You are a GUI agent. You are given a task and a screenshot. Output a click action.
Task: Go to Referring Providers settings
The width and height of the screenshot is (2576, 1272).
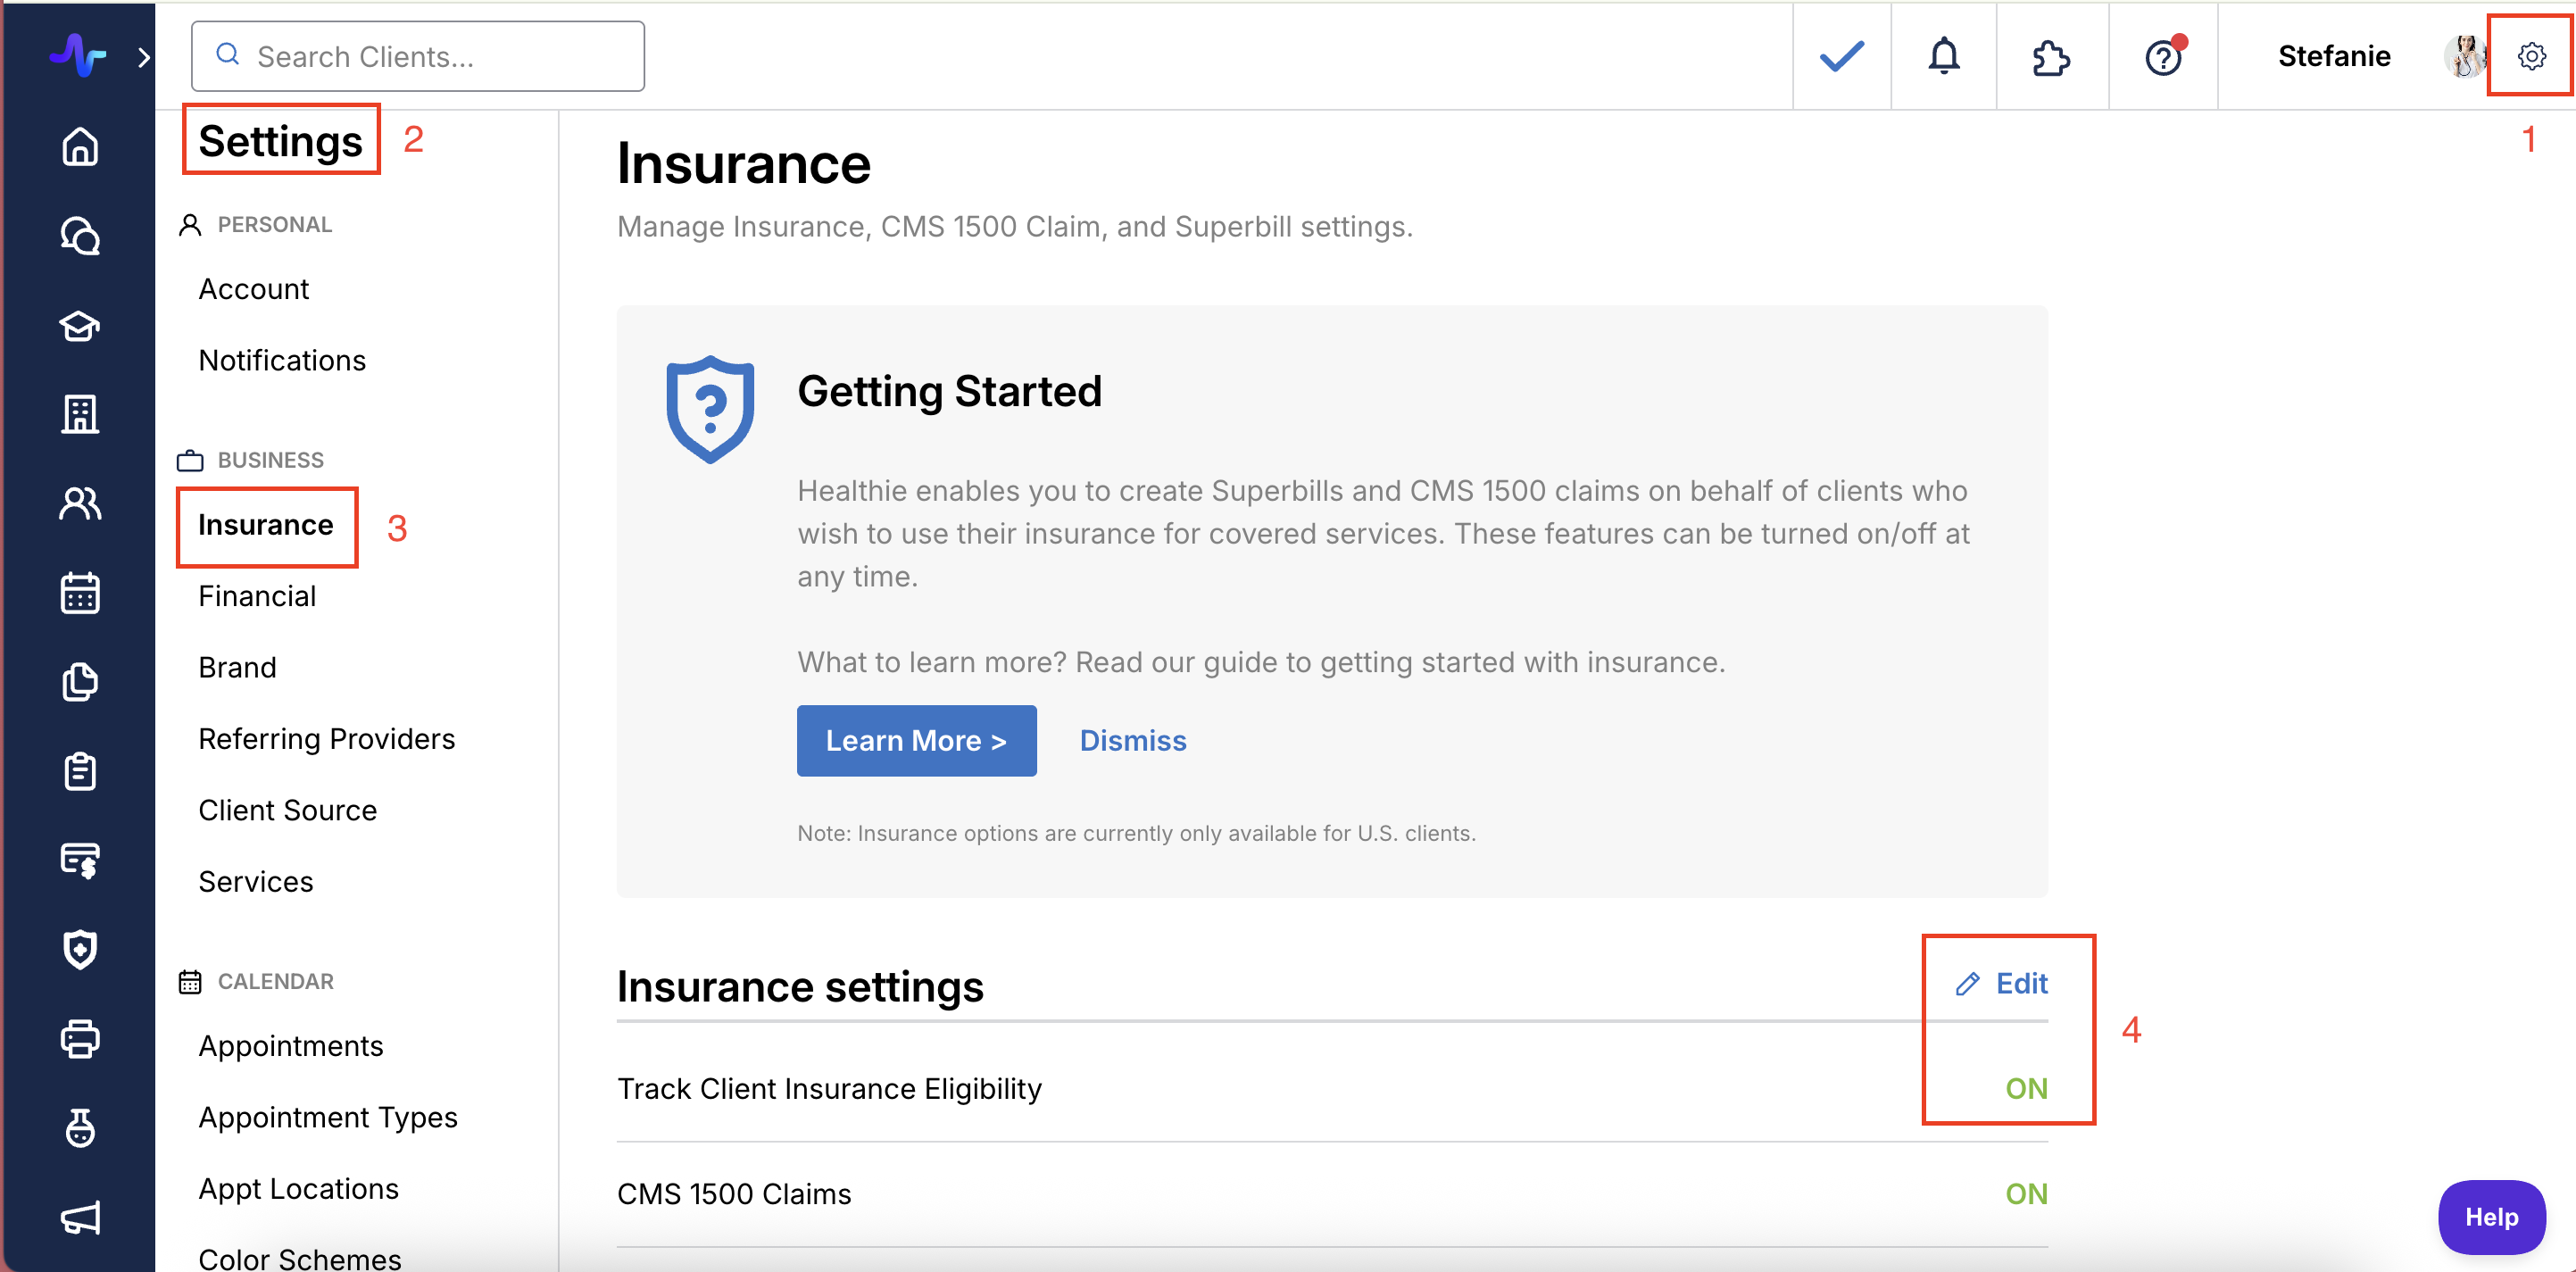[x=326, y=739]
